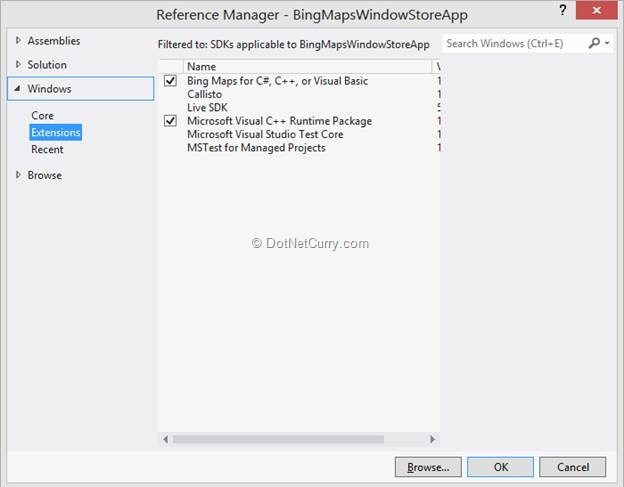Open the search options dropdown arrow
This screenshot has height=487, width=624.
coord(607,43)
